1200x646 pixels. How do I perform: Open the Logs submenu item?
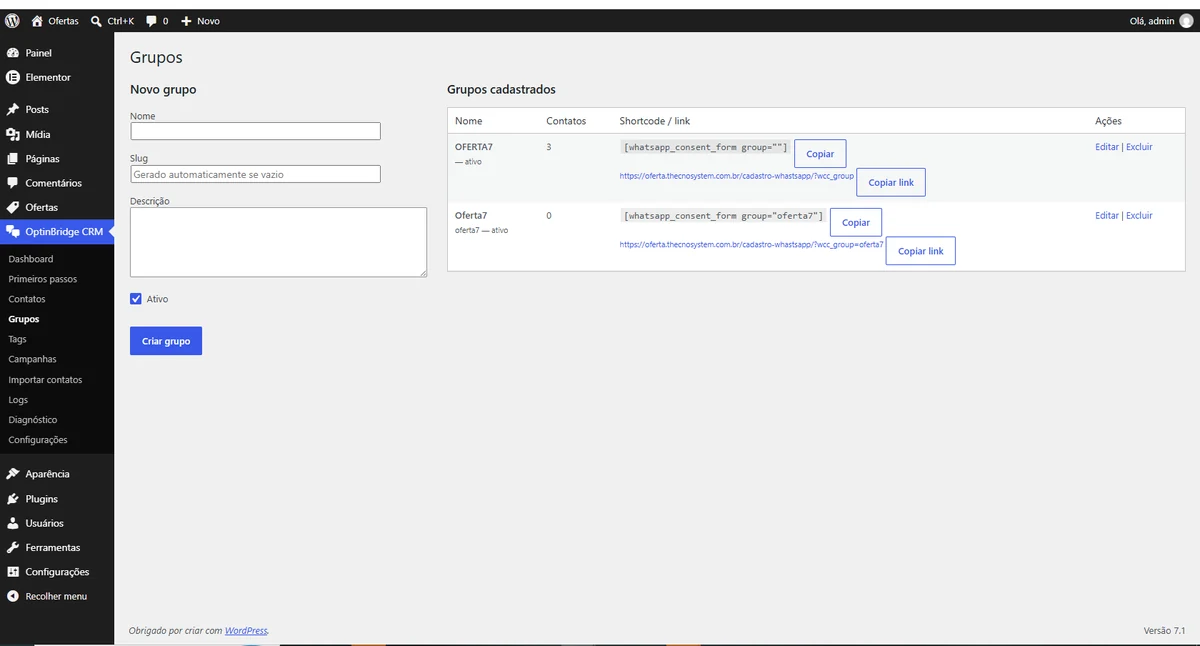coord(18,400)
